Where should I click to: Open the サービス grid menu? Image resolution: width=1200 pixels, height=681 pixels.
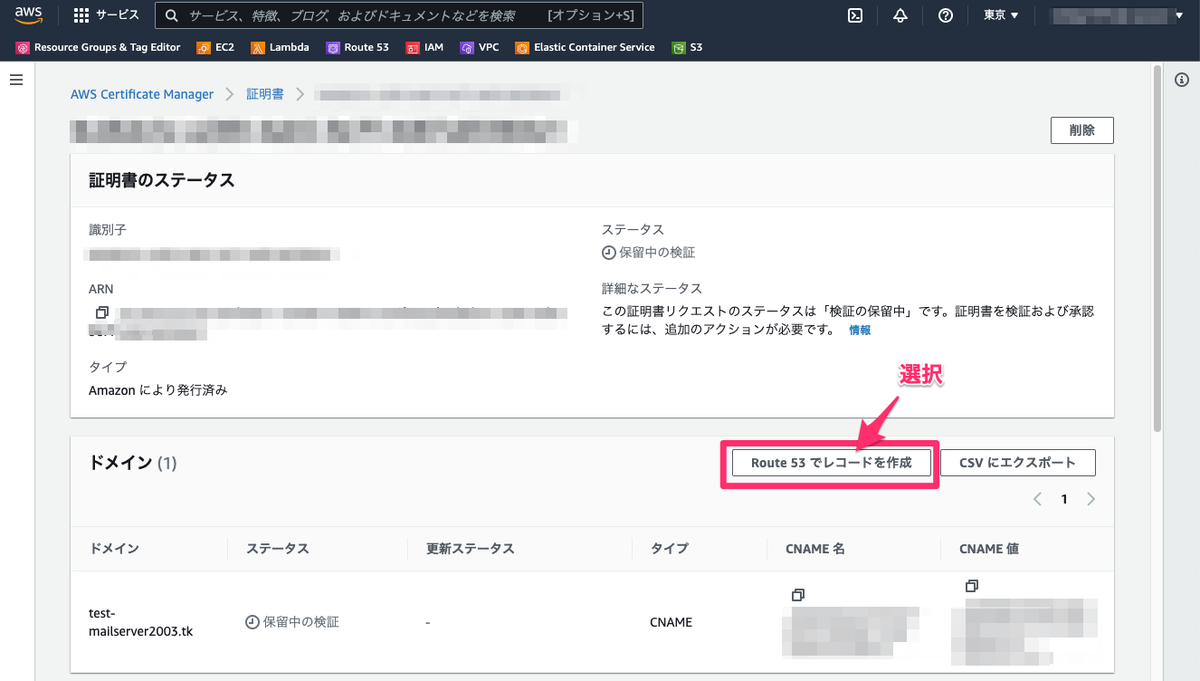point(106,16)
